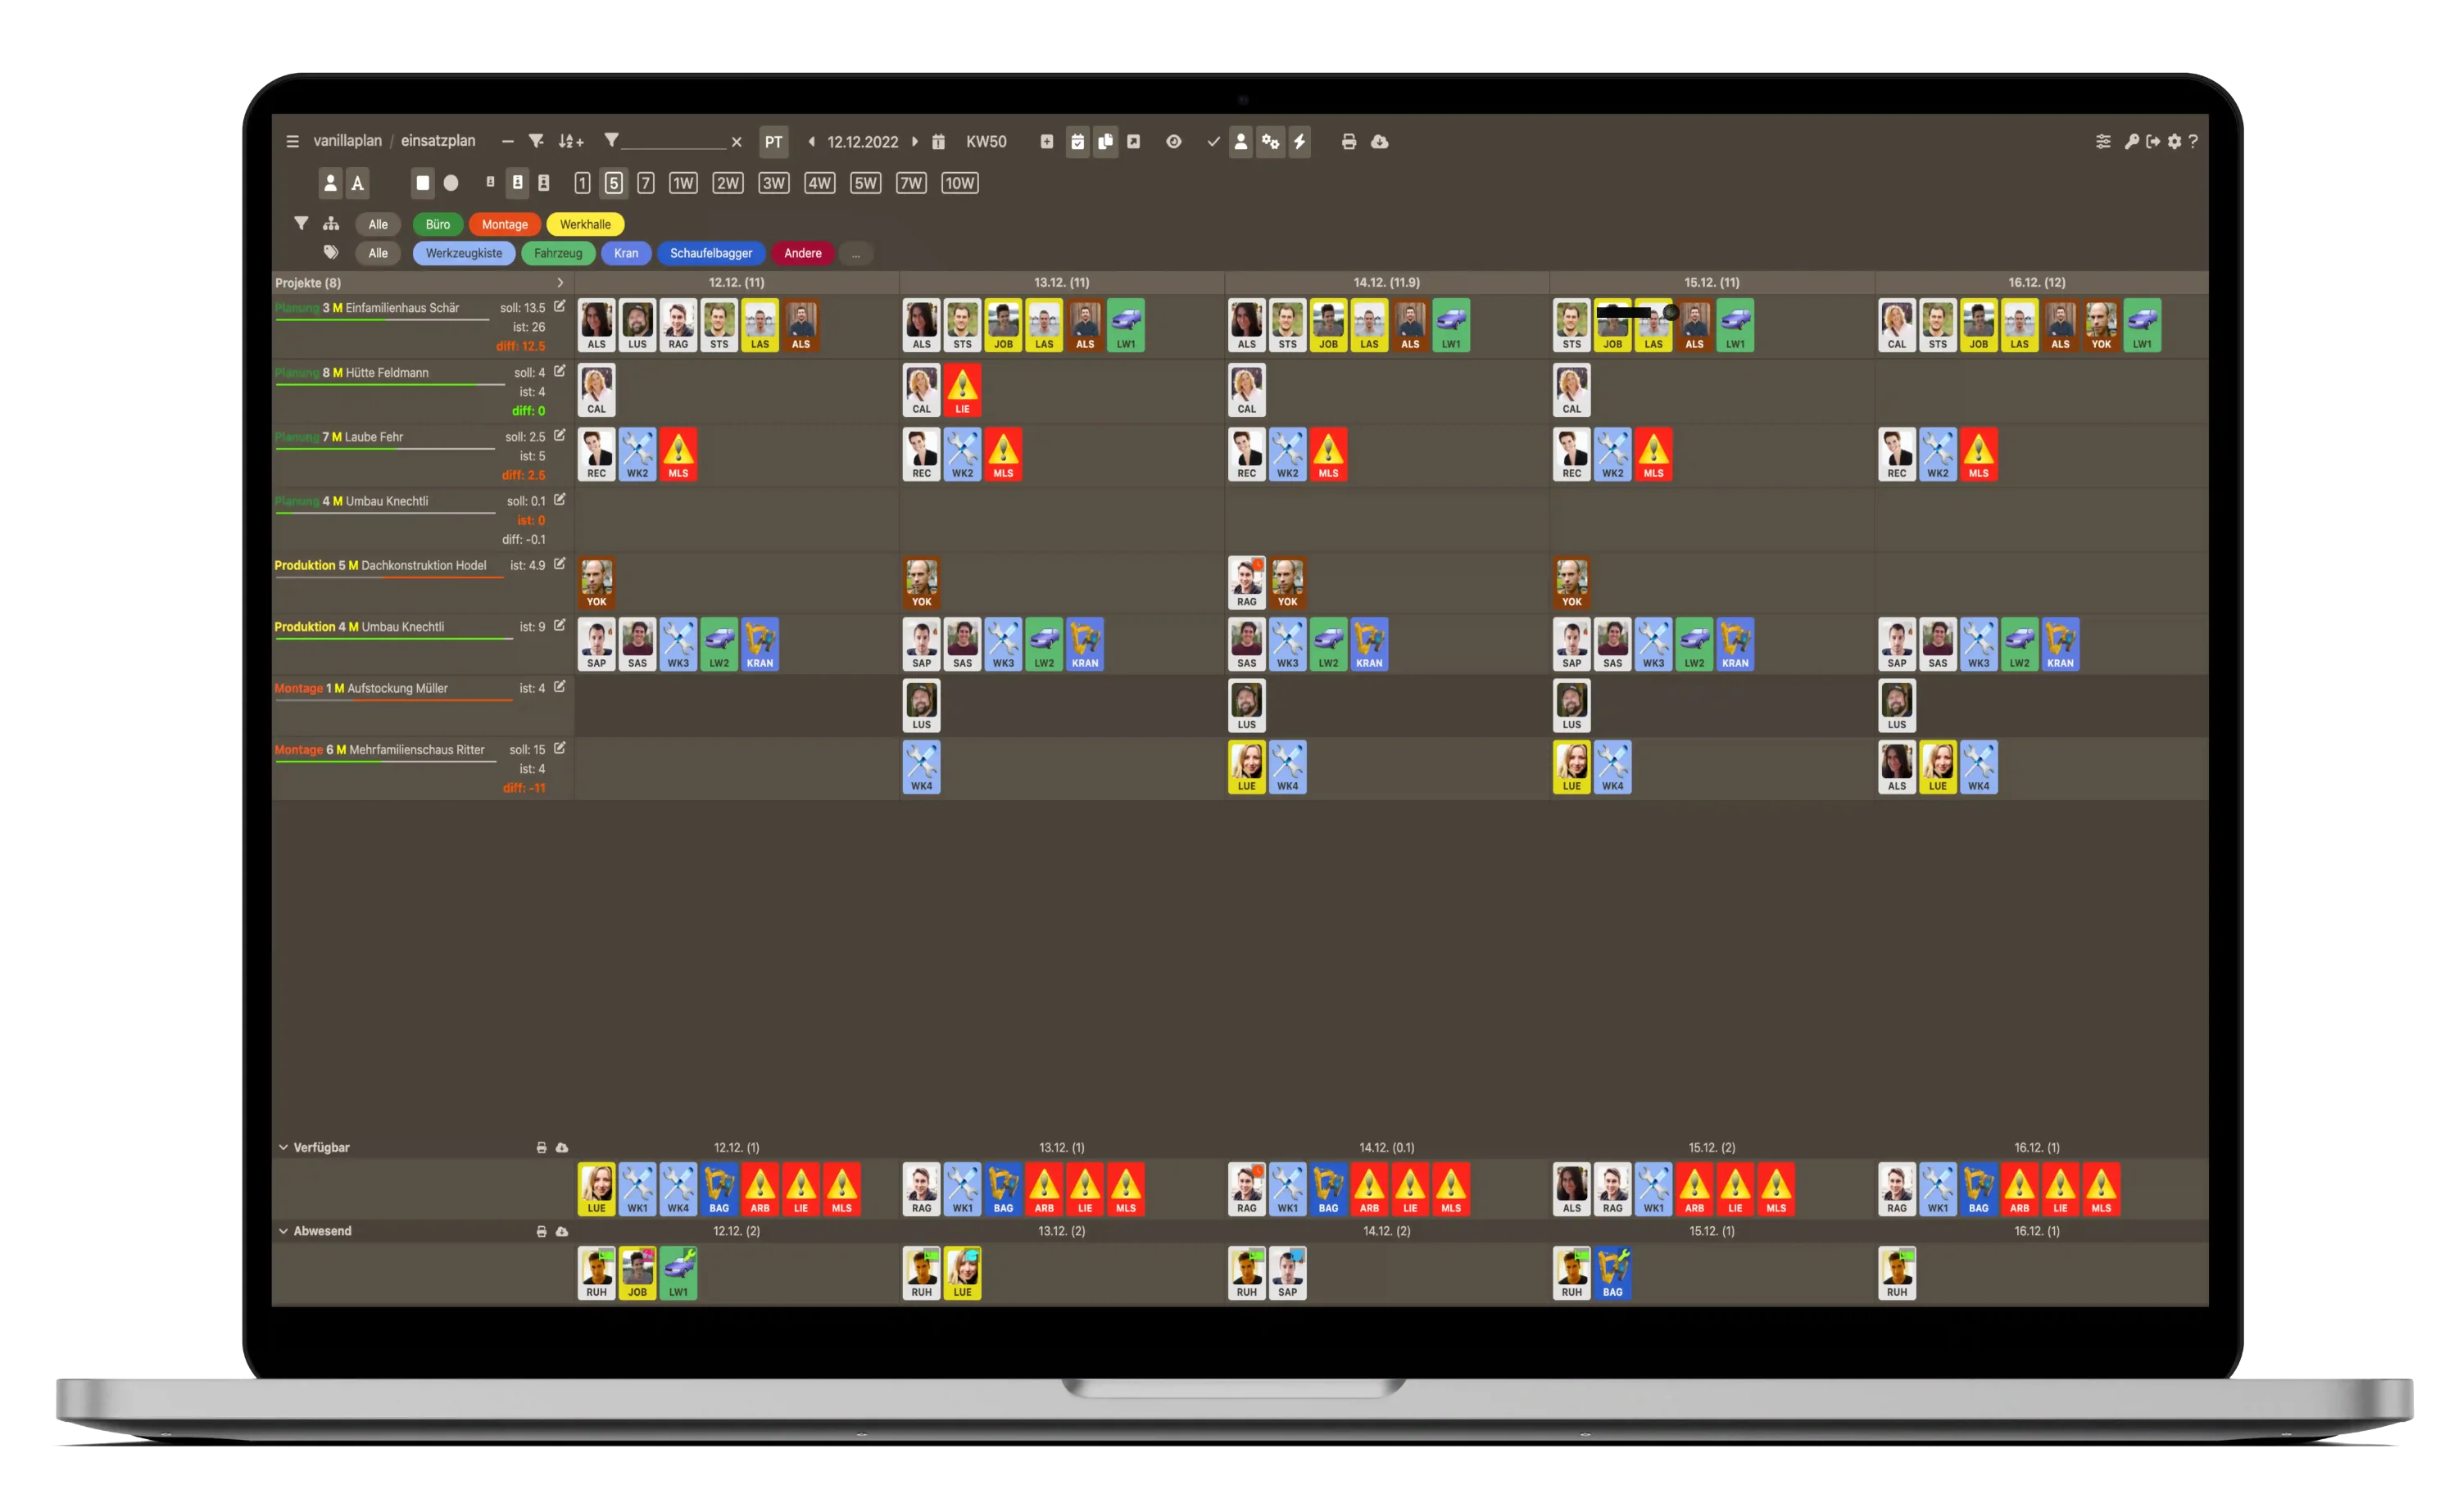Screen dimensions: 2458x1512
Task: Open the sort order add icon
Action: point(571,142)
